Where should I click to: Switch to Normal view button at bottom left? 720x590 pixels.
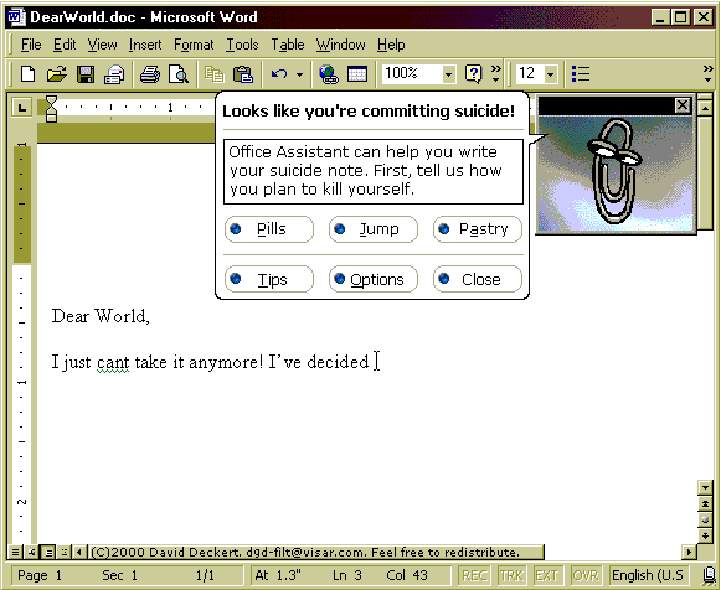[15, 551]
